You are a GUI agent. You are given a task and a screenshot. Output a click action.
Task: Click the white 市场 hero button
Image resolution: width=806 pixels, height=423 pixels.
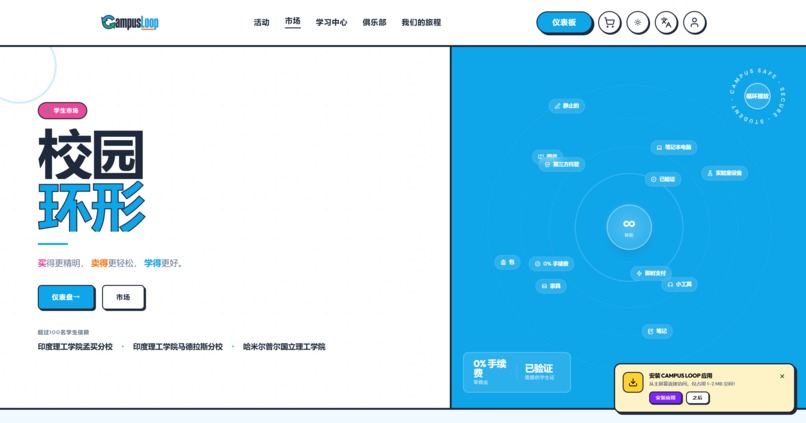click(123, 297)
